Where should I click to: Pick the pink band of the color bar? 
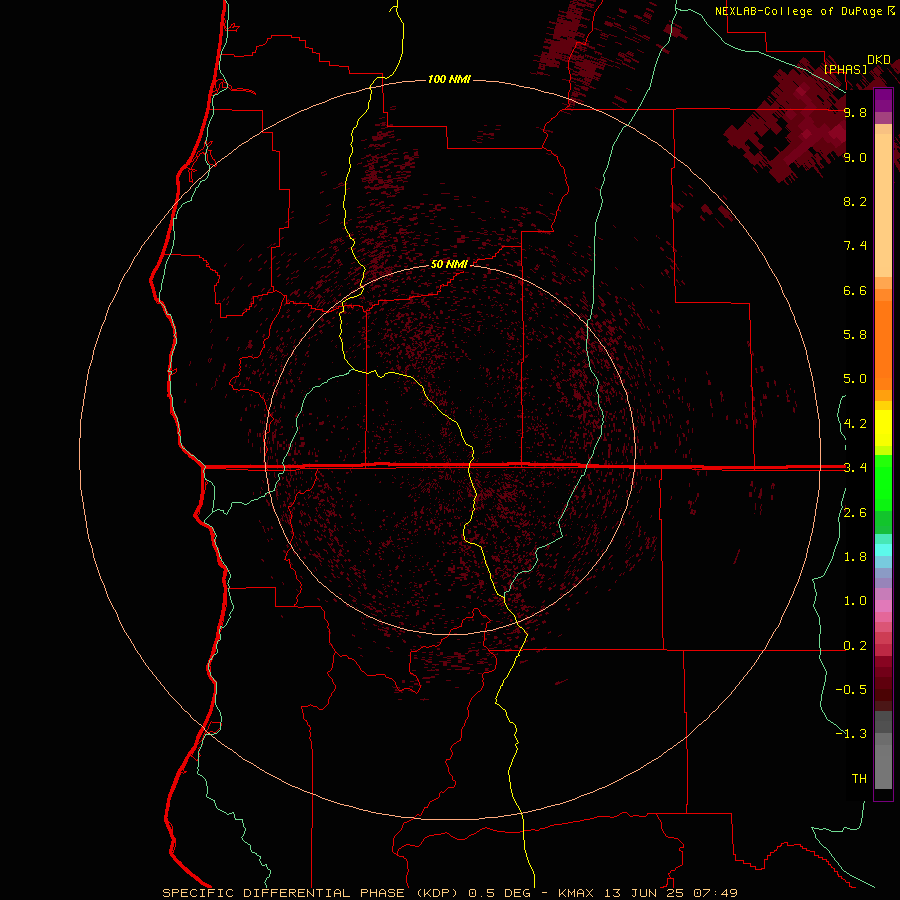click(x=883, y=606)
